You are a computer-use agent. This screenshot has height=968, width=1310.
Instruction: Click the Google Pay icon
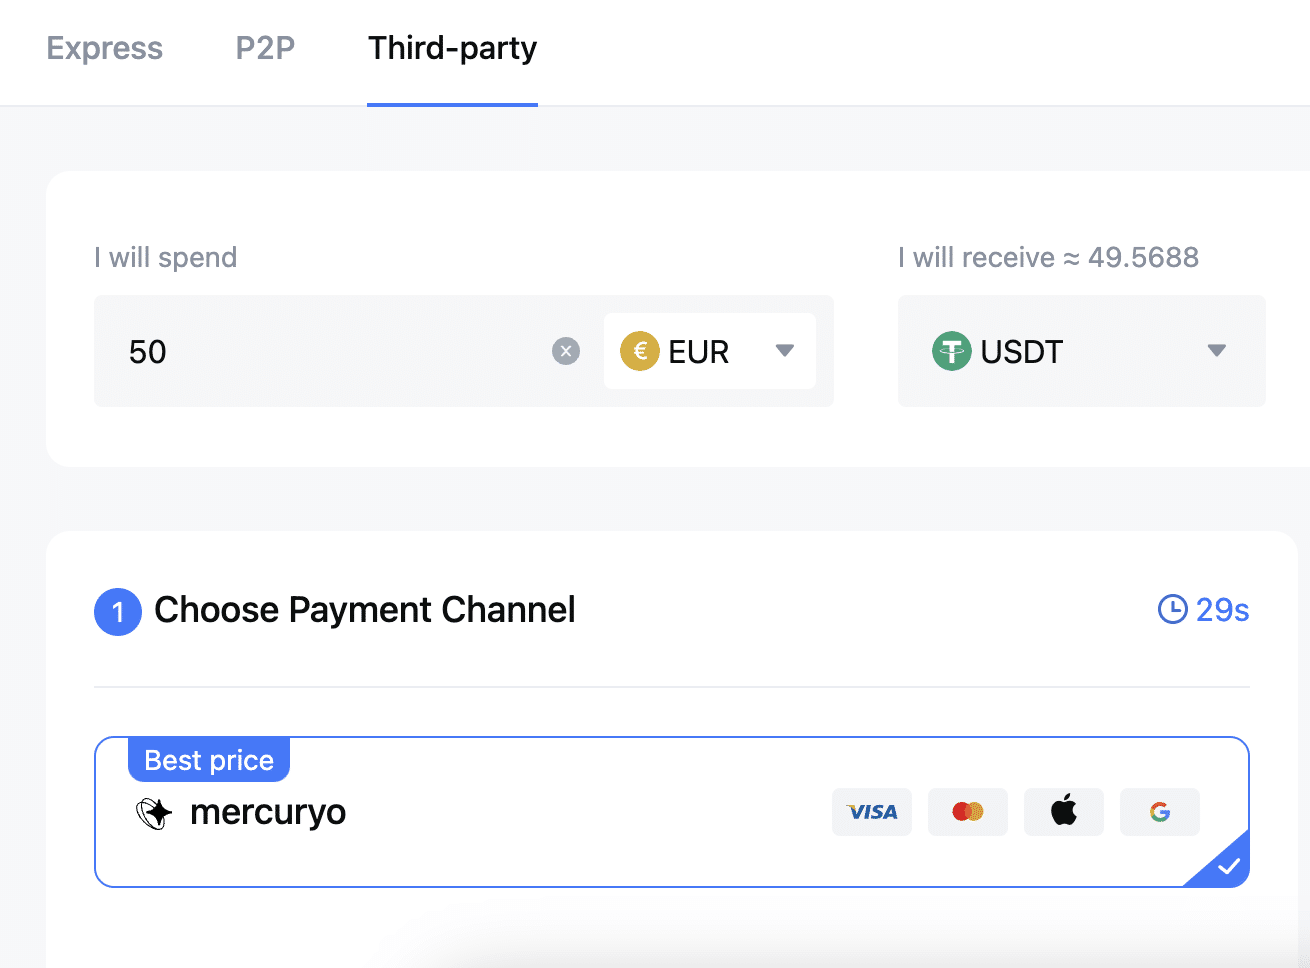click(1160, 812)
